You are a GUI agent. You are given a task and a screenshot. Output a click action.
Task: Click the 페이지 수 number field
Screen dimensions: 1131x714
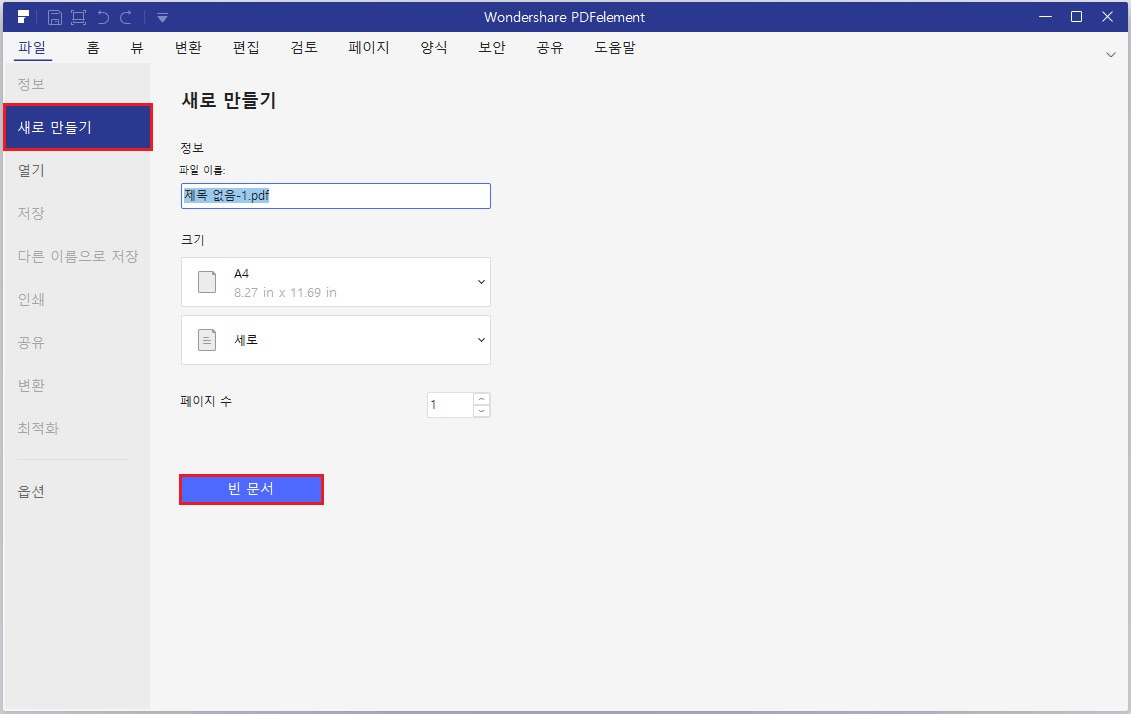pos(450,405)
